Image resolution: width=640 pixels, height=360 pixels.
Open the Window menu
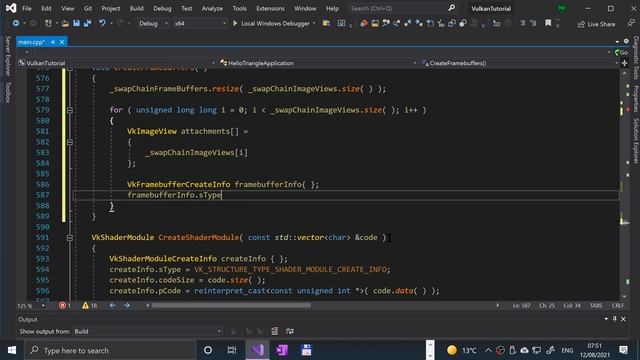(x=305, y=9)
